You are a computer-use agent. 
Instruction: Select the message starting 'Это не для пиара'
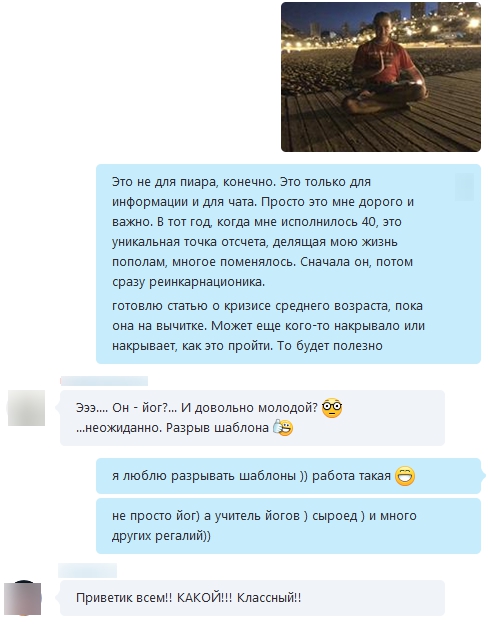coord(288,264)
